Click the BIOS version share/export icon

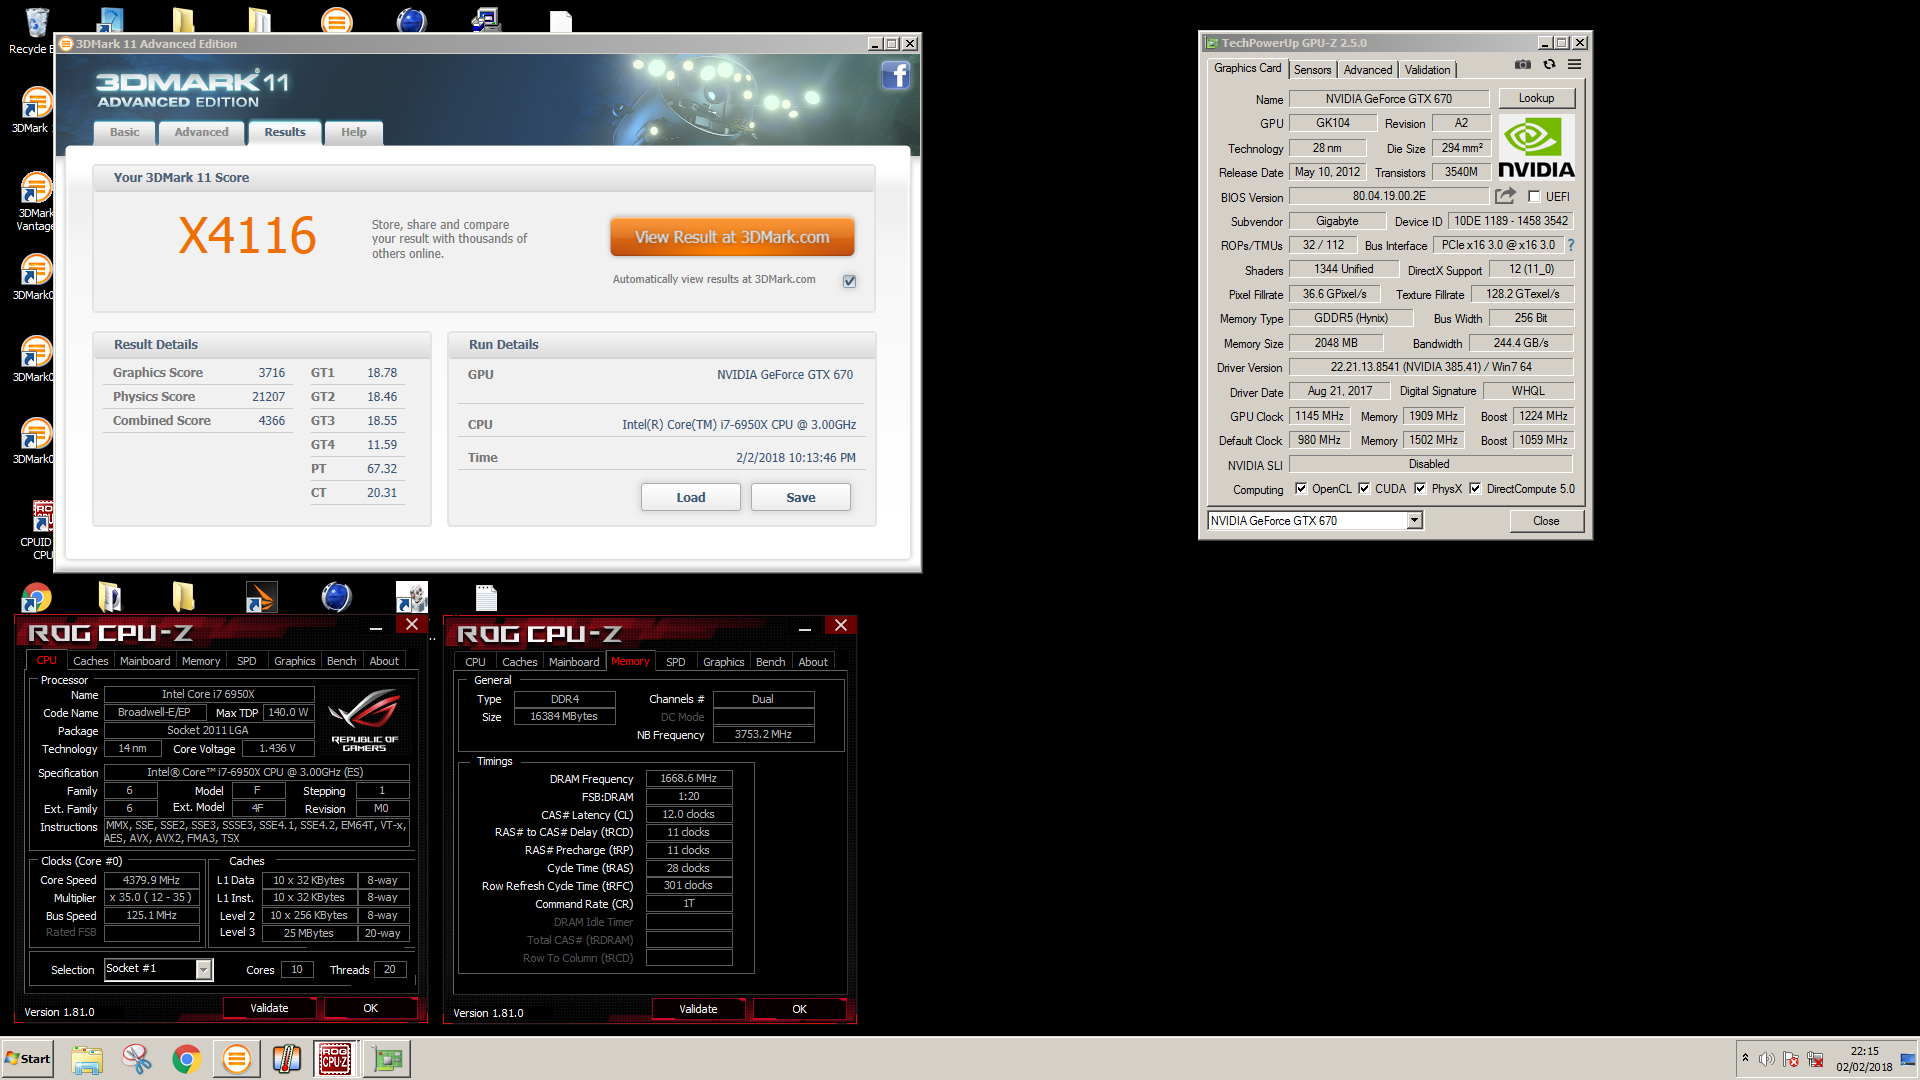1505,196
